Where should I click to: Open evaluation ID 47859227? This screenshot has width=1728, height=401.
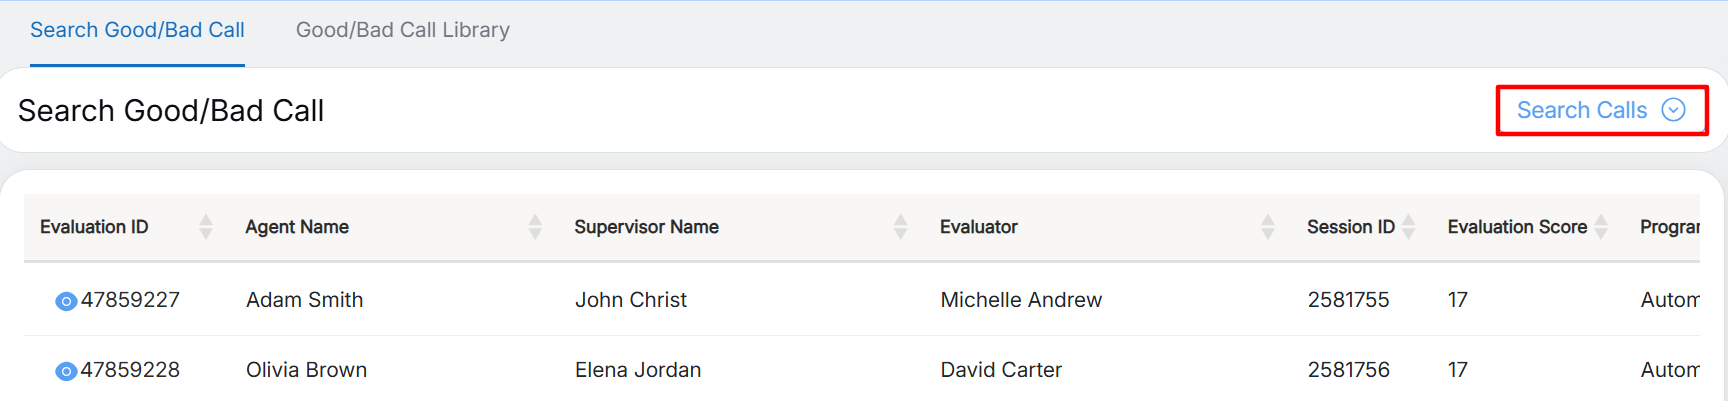(130, 300)
